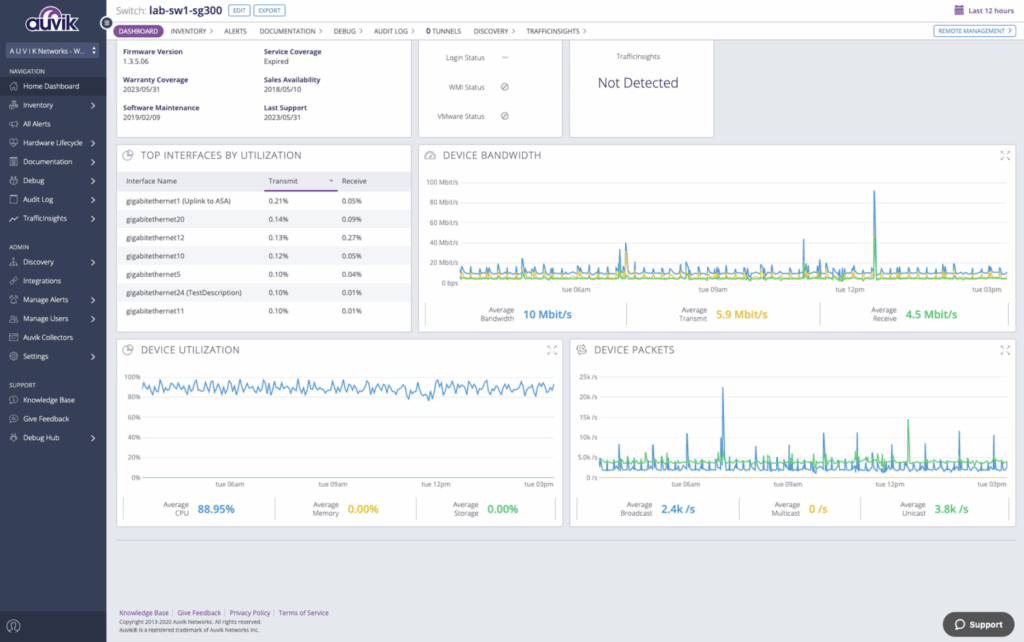This screenshot has width=1024, height=642.
Task: Expand the Inventory sidebar menu
Action: [93, 105]
